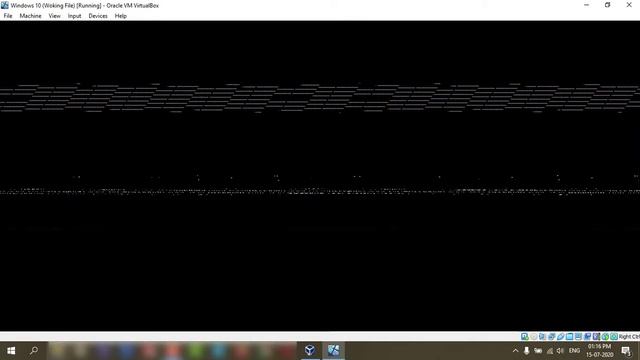
Task: Click the hard disk activity indicator icon
Action: pos(524,336)
